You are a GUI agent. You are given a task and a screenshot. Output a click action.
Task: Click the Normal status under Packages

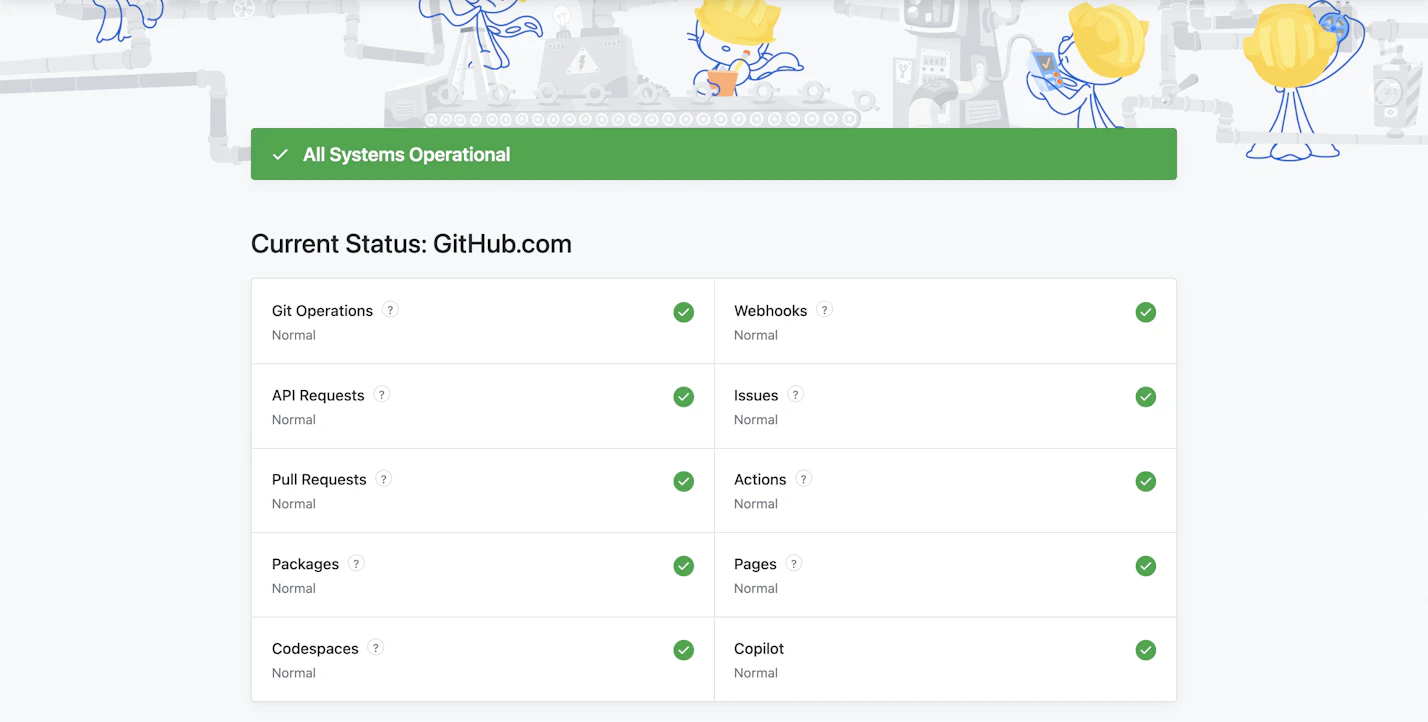pyautogui.click(x=294, y=589)
